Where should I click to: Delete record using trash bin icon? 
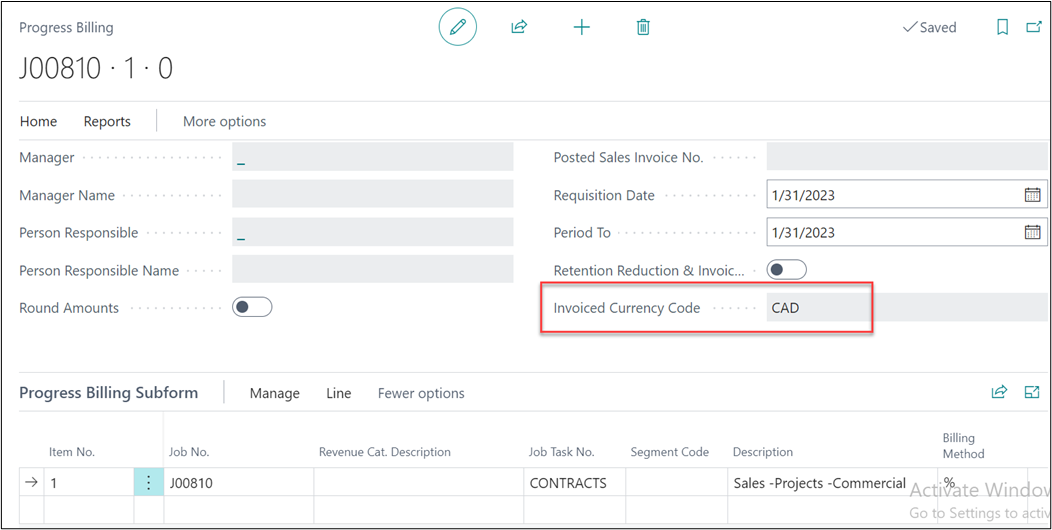(x=643, y=28)
